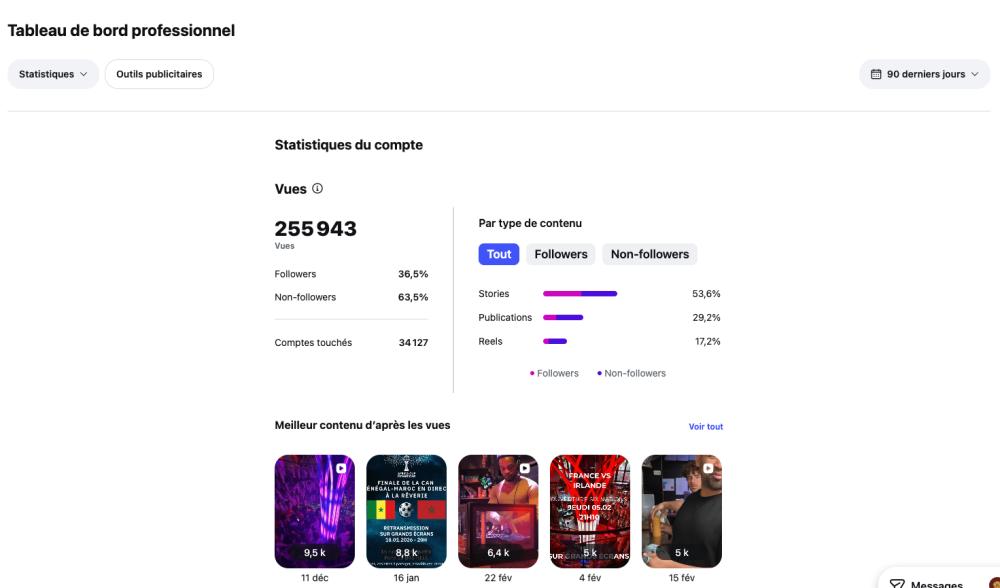Click the blue Non-followers legend dot
1000x588 pixels.
coord(599,373)
